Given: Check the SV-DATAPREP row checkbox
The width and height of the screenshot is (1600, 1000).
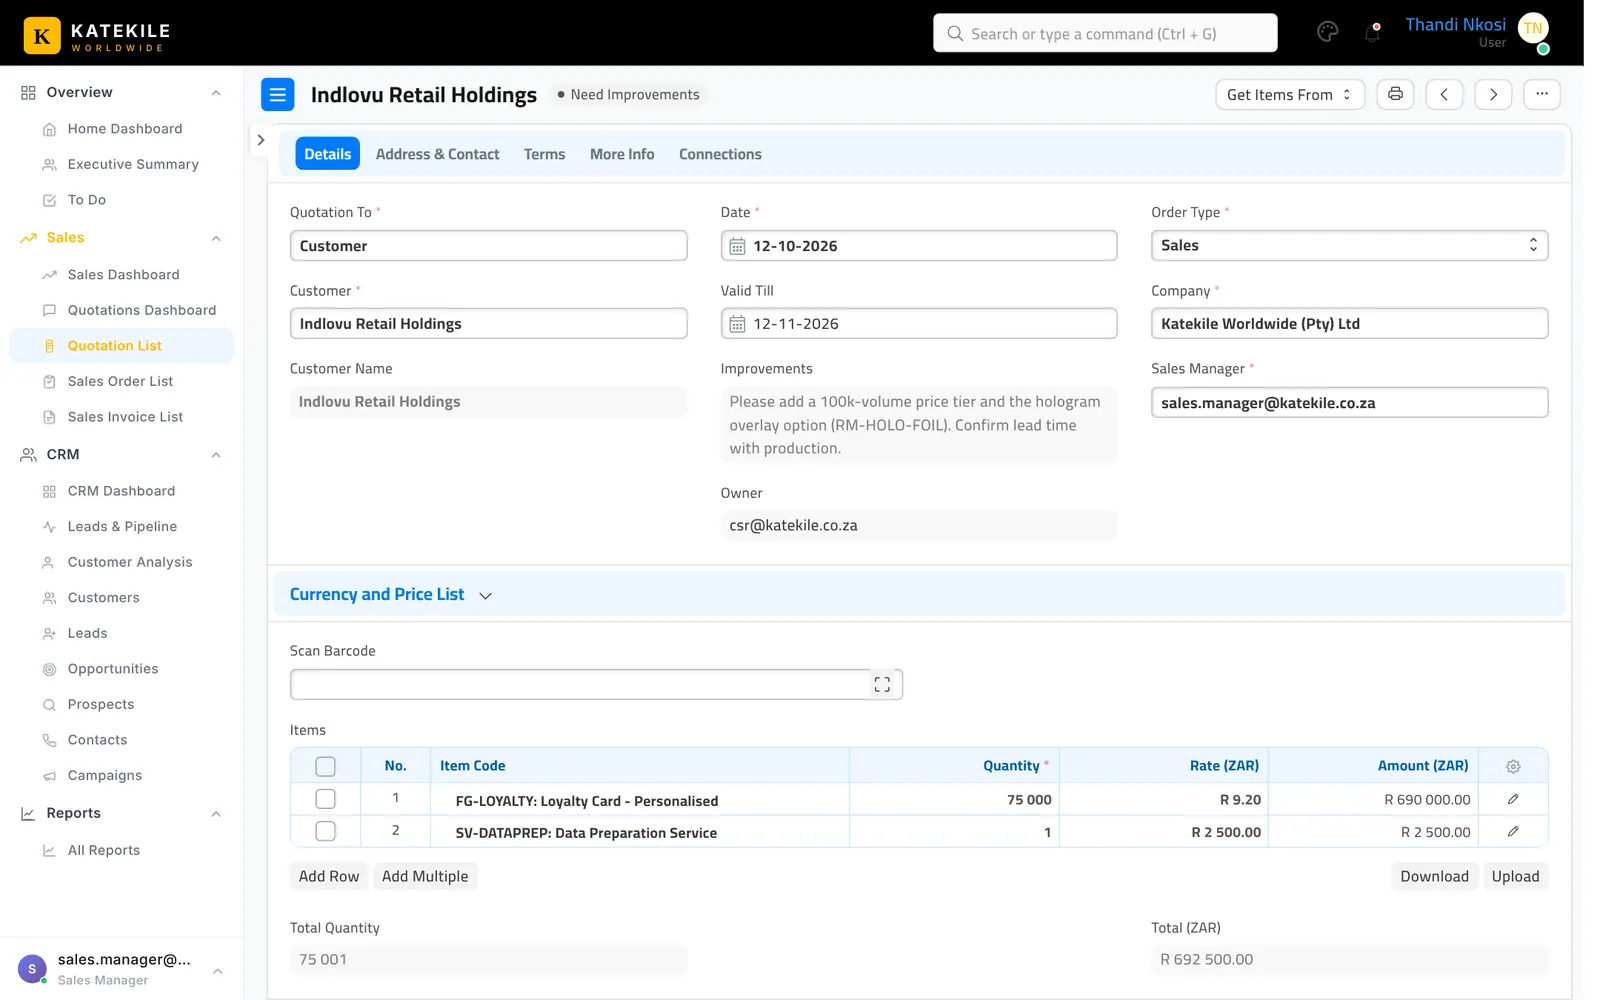Looking at the screenshot, I should point(325,831).
